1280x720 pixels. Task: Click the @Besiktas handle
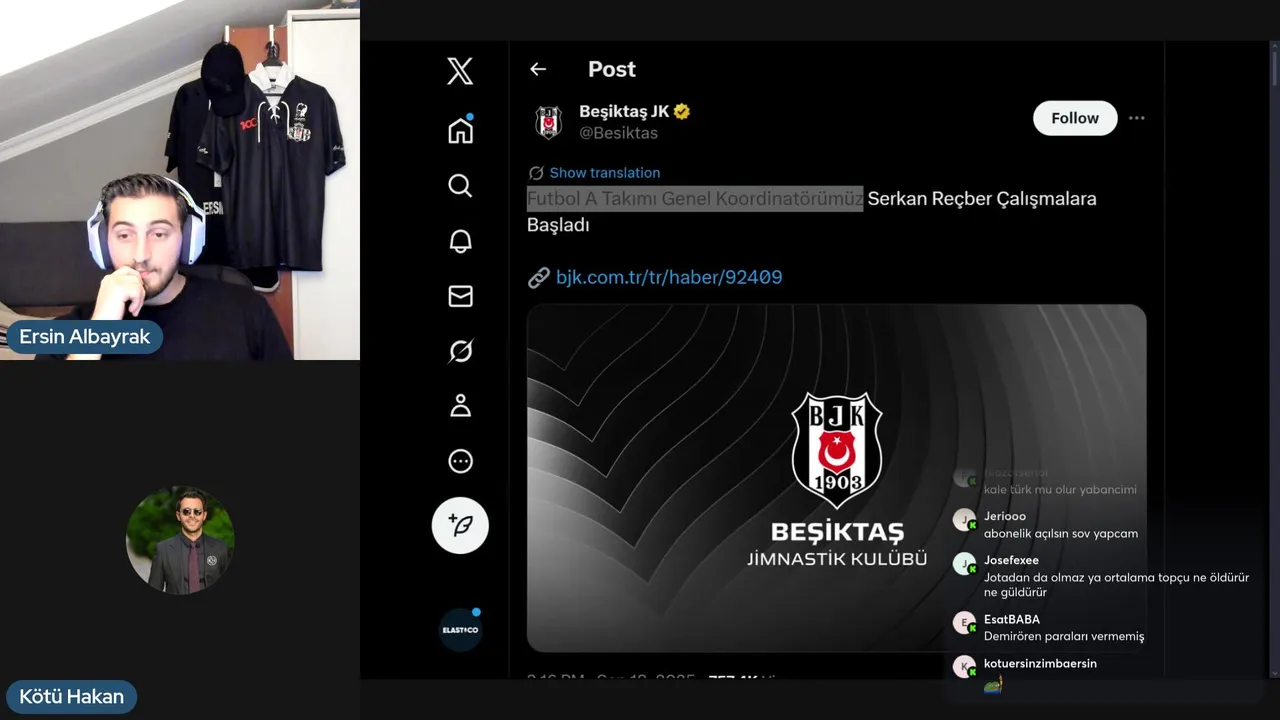[x=618, y=133]
